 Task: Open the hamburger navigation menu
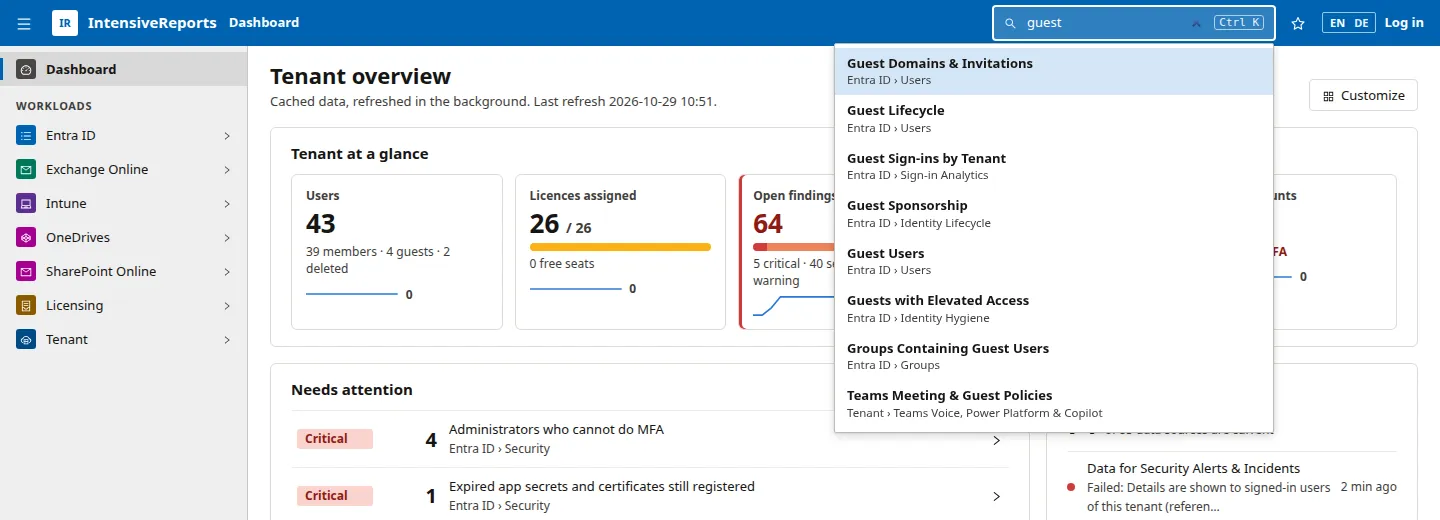pos(24,23)
